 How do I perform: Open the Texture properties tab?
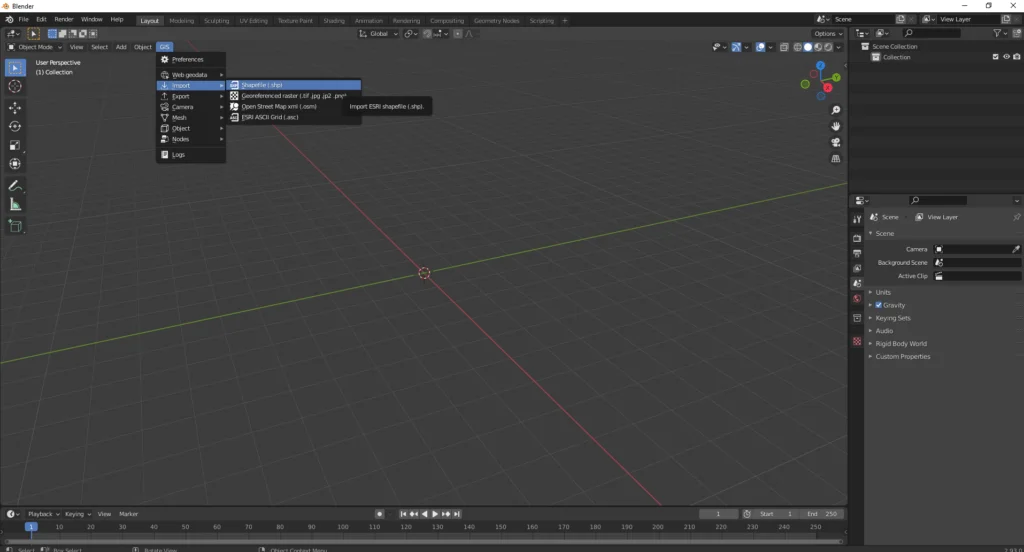pos(857,341)
